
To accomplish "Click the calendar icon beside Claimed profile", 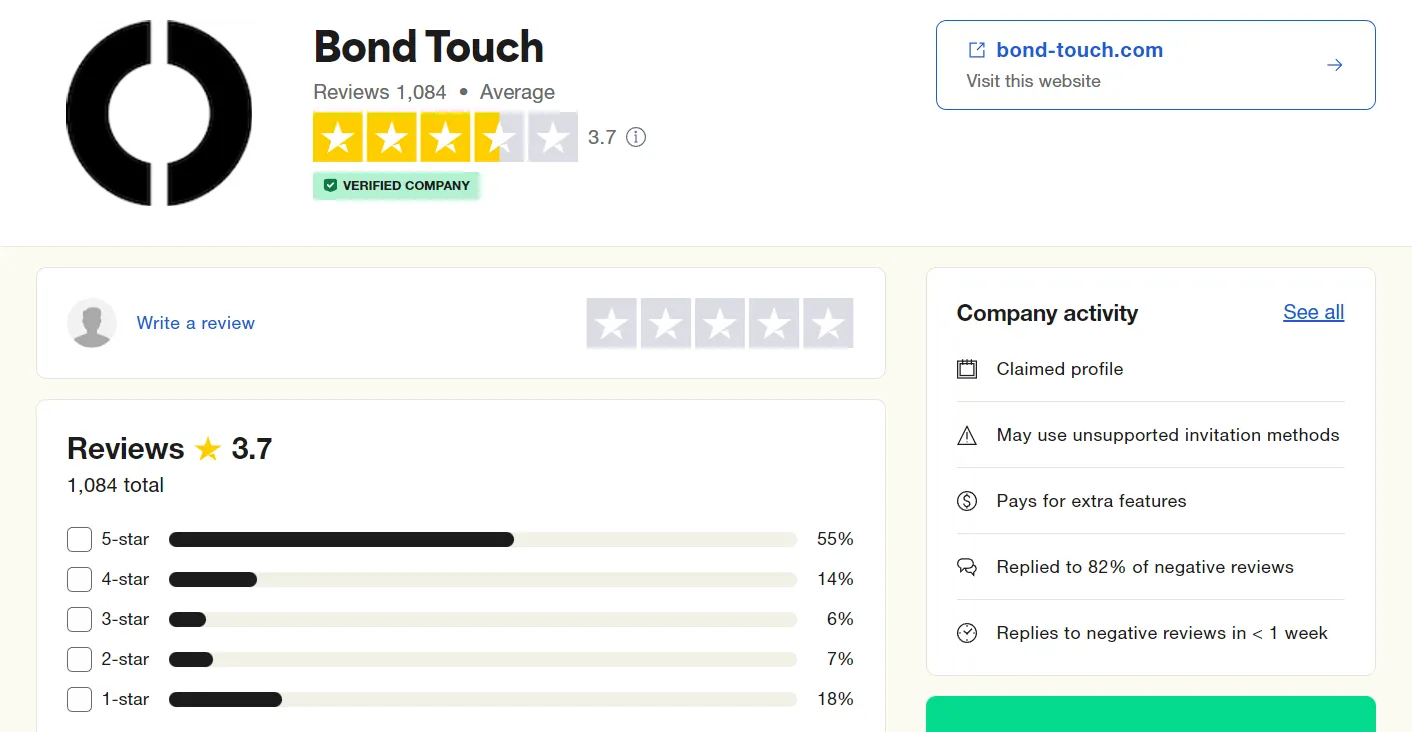I will pos(966,368).
